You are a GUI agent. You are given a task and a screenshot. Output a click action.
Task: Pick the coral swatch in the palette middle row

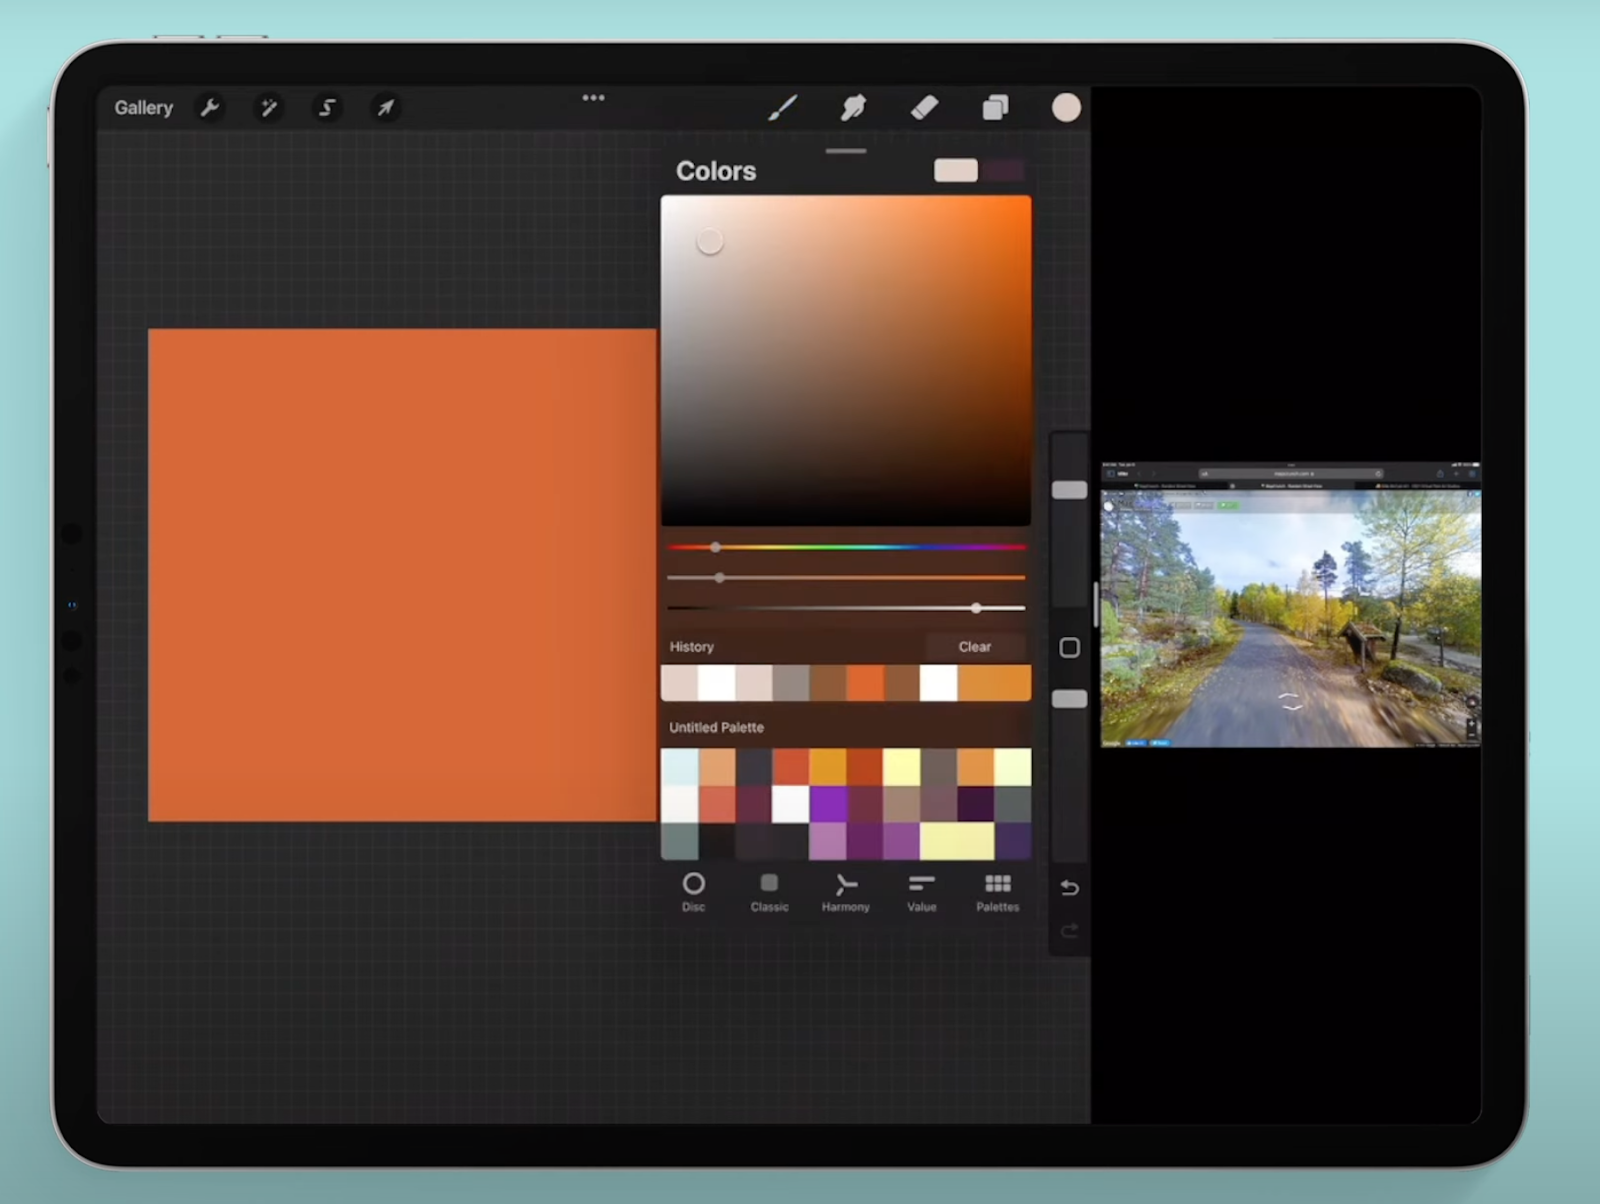point(716,804)
